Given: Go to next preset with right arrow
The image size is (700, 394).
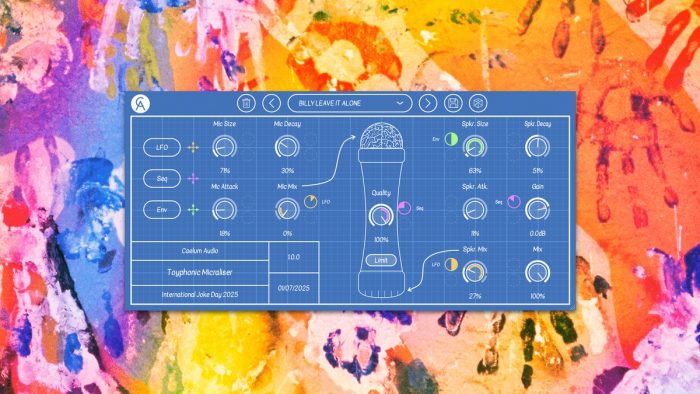Looking at the screenshot, I should (428, 104).
